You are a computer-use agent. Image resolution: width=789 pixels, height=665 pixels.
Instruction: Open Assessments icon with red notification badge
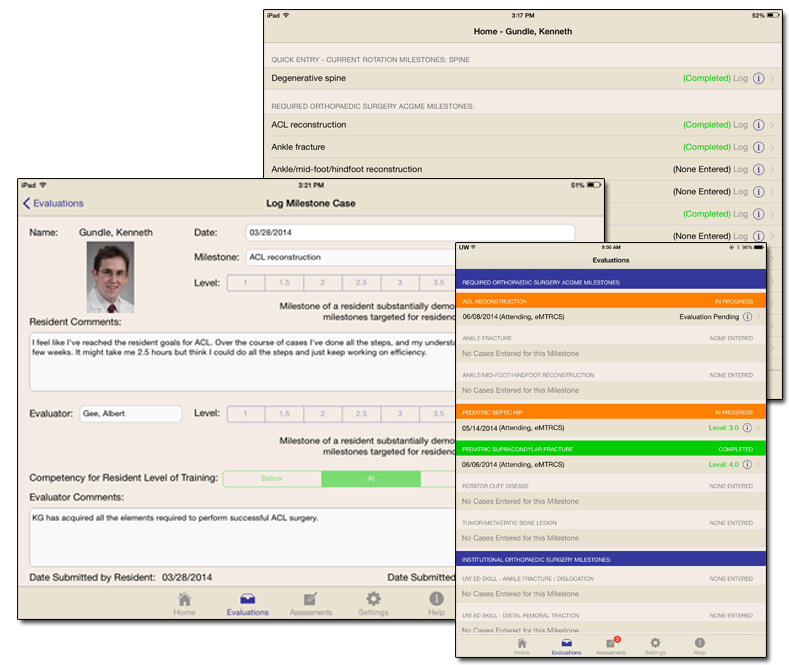click(x=611, y=645)
